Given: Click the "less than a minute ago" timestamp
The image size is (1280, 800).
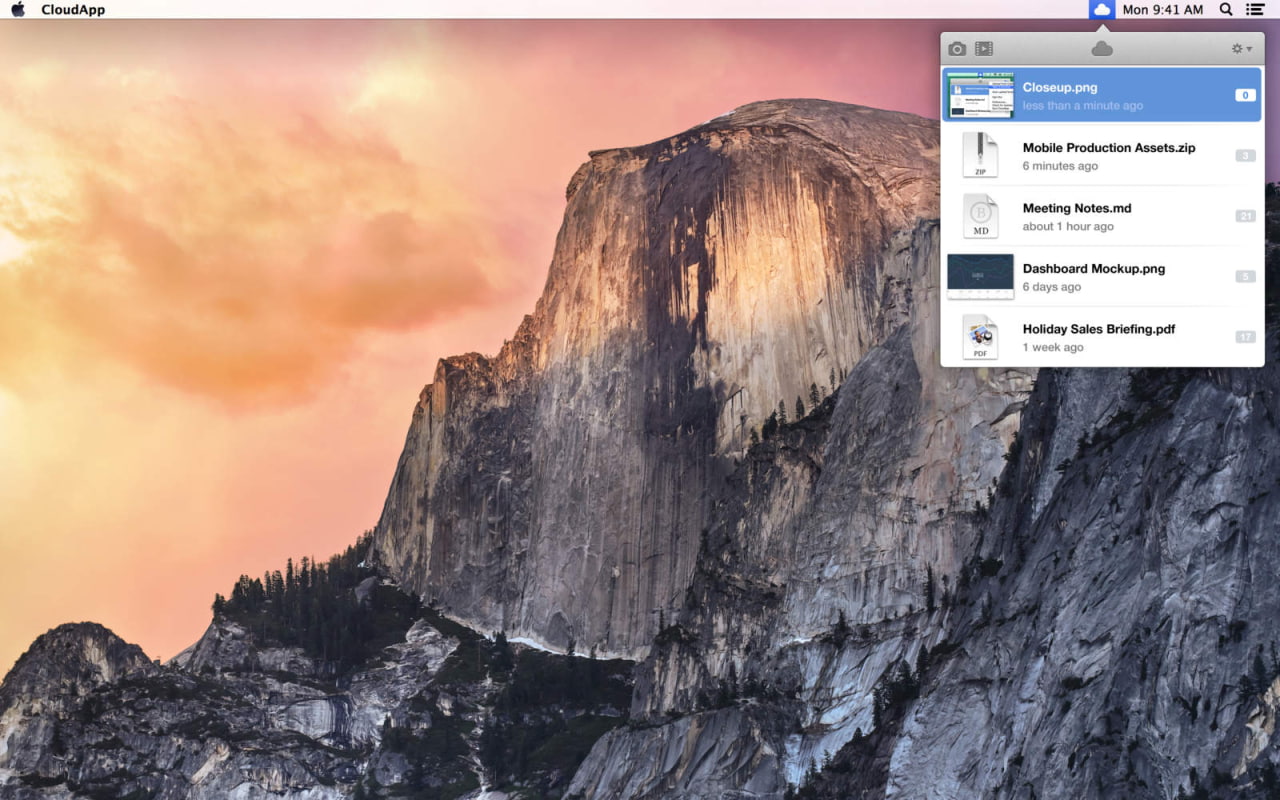Looking at the screenshot, I should 1083,106.
